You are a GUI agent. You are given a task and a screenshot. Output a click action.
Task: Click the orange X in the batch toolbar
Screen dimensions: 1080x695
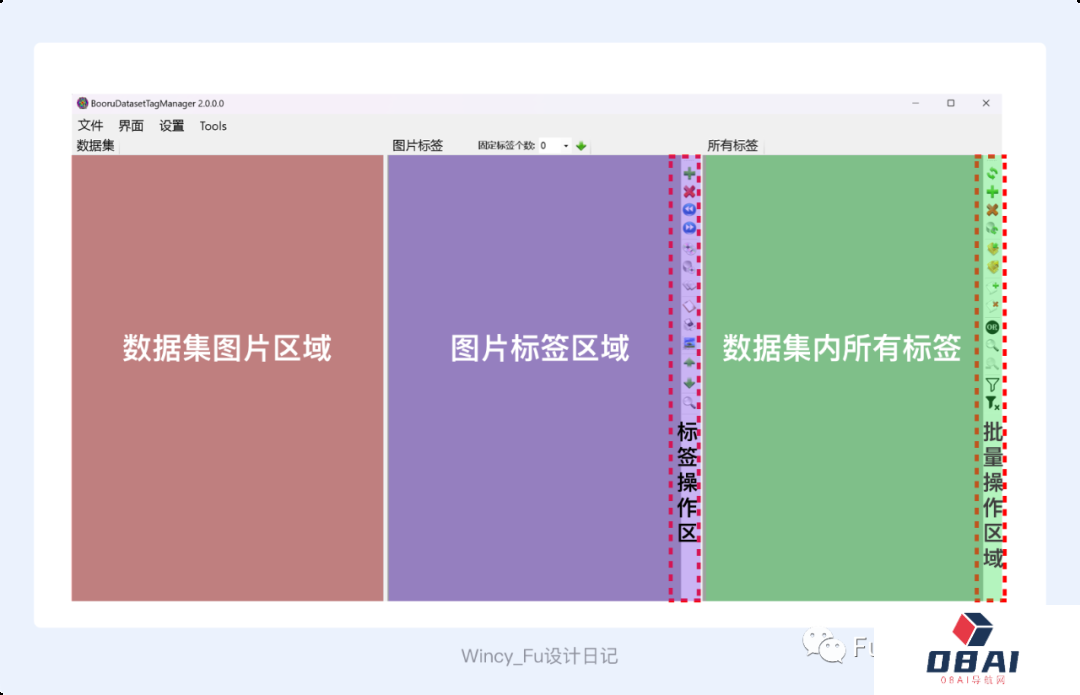992,210
